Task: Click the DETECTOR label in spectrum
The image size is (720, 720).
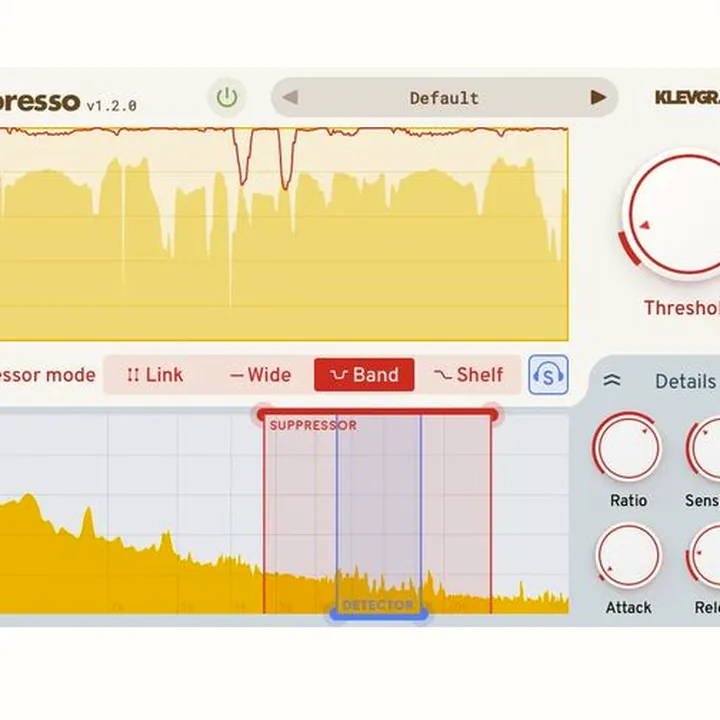Action: coord(378,605)
